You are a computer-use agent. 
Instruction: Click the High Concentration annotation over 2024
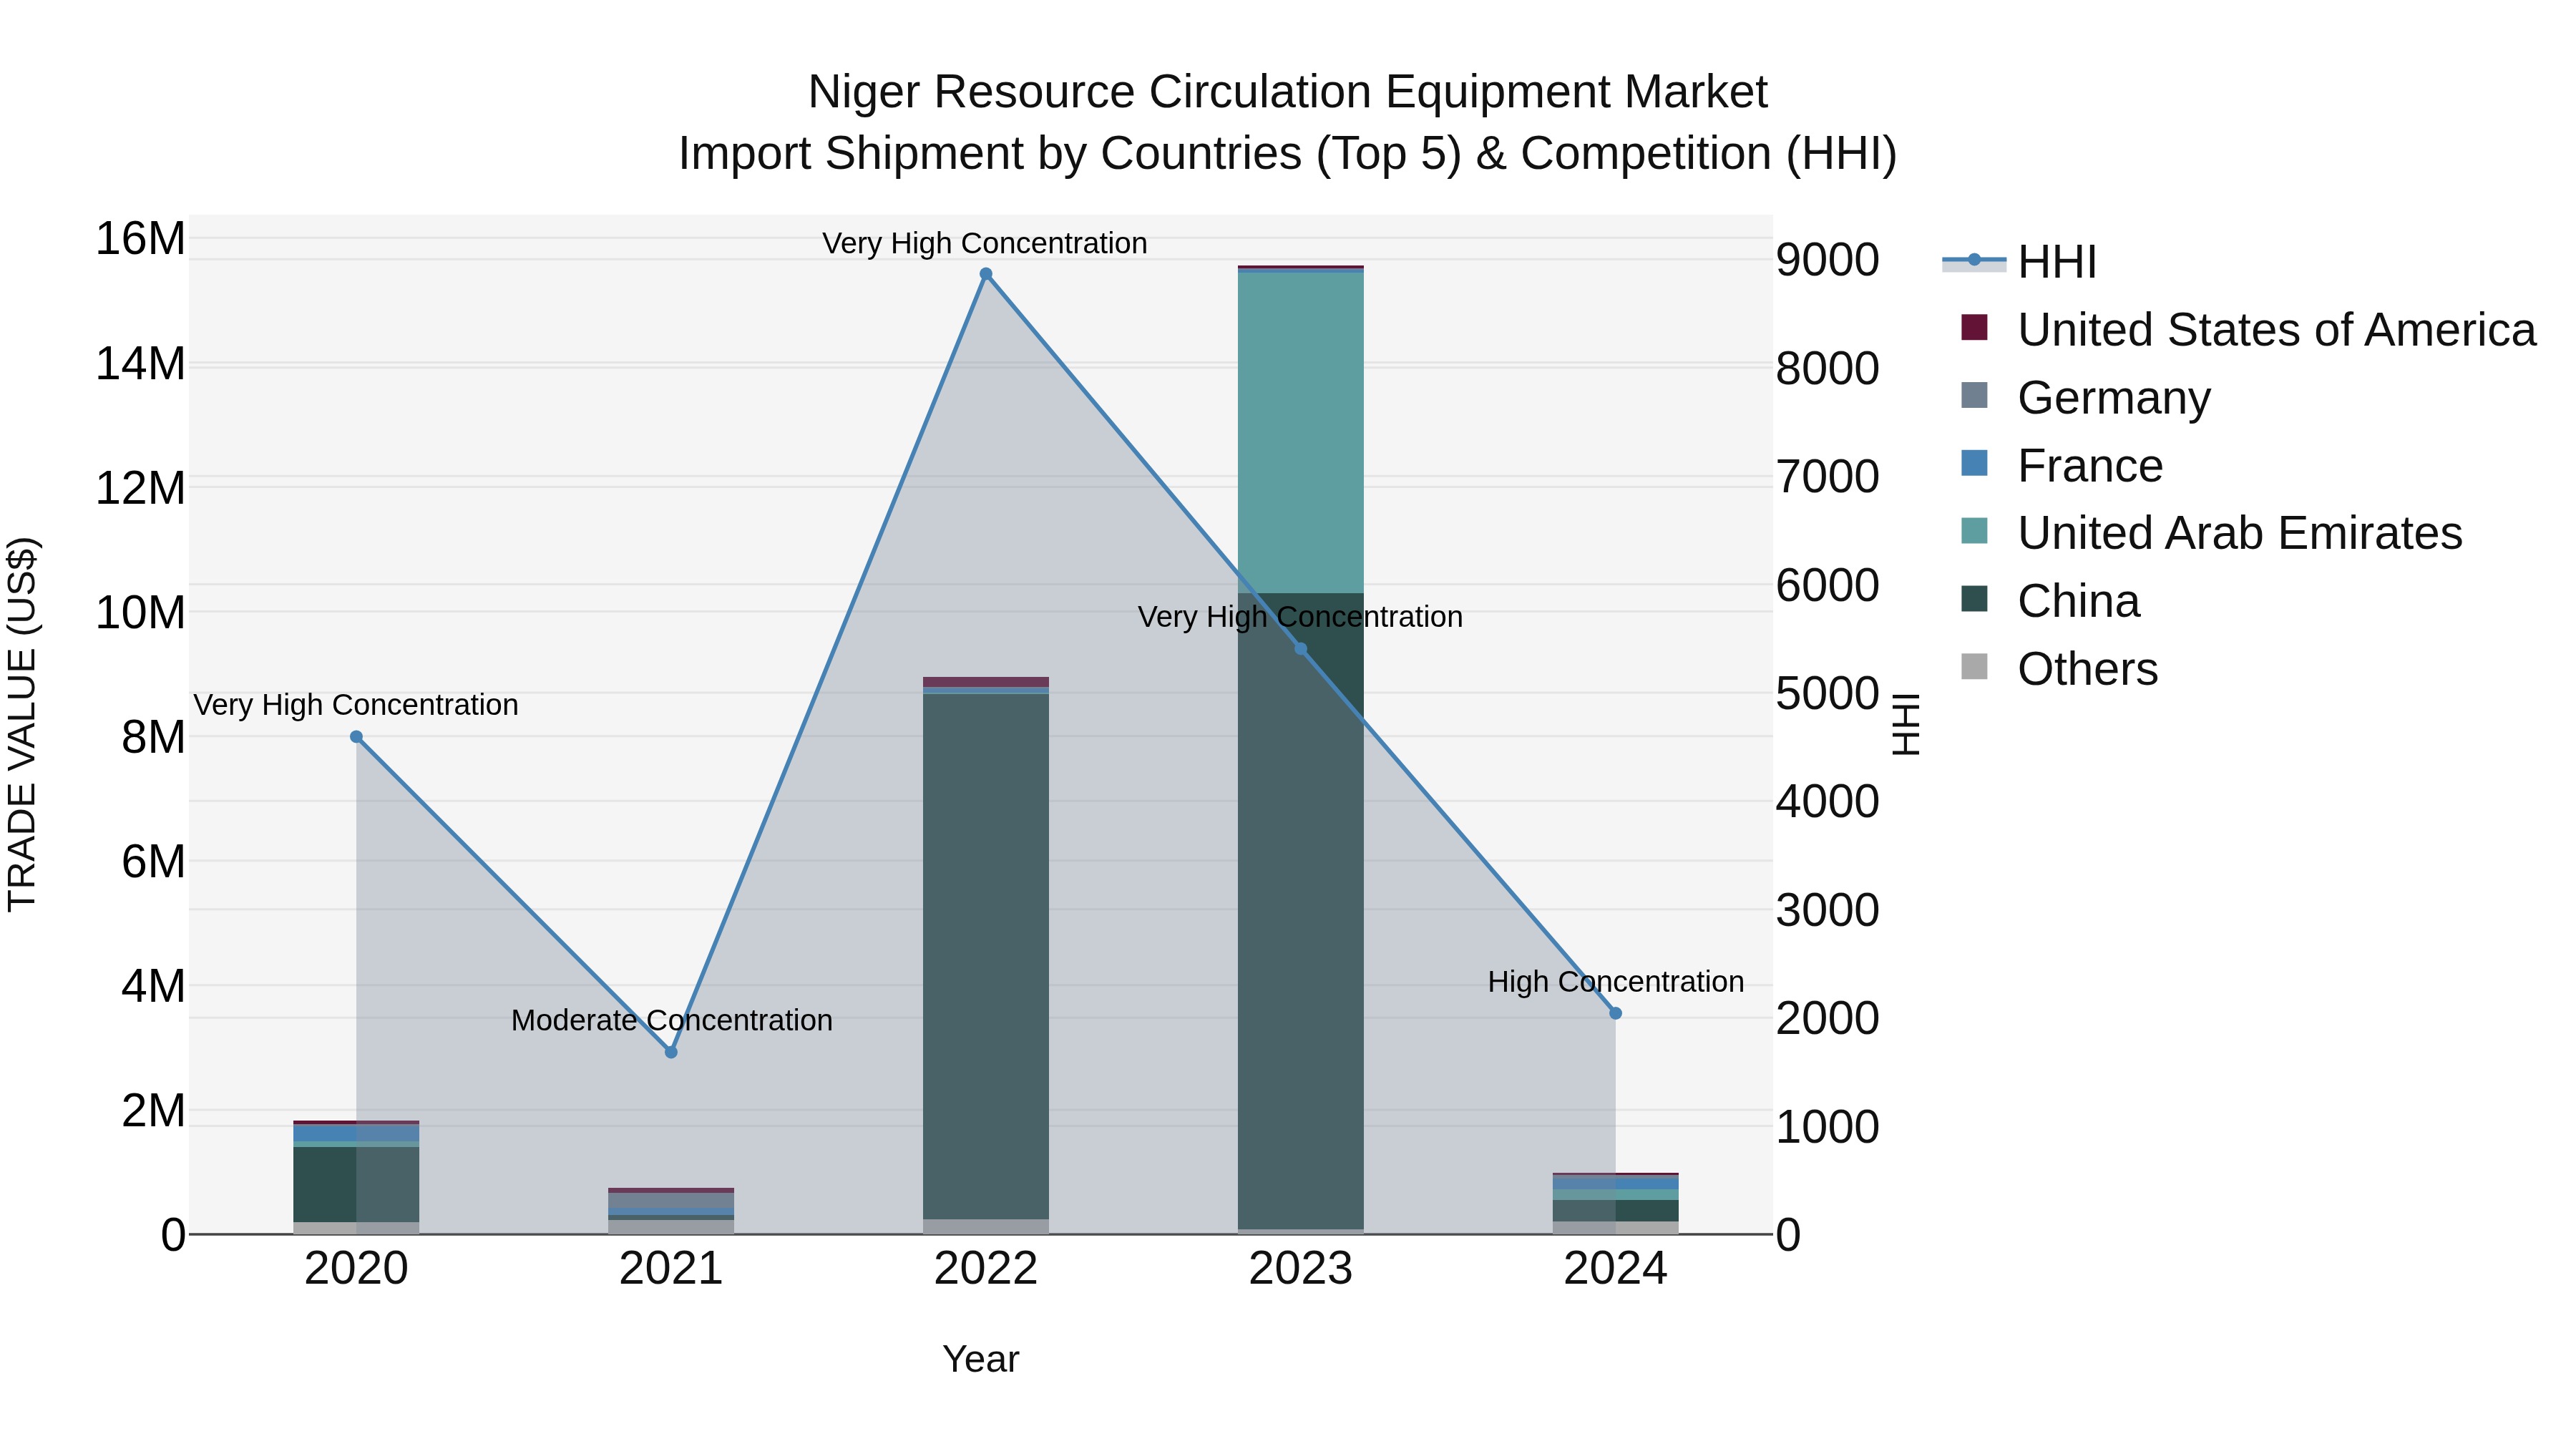pos(1616,982)
